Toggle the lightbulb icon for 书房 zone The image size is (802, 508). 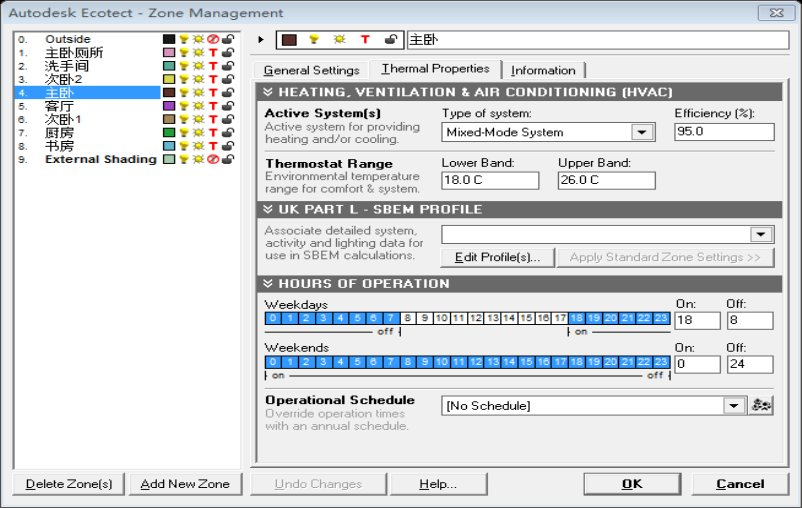[x=184, y=146]
